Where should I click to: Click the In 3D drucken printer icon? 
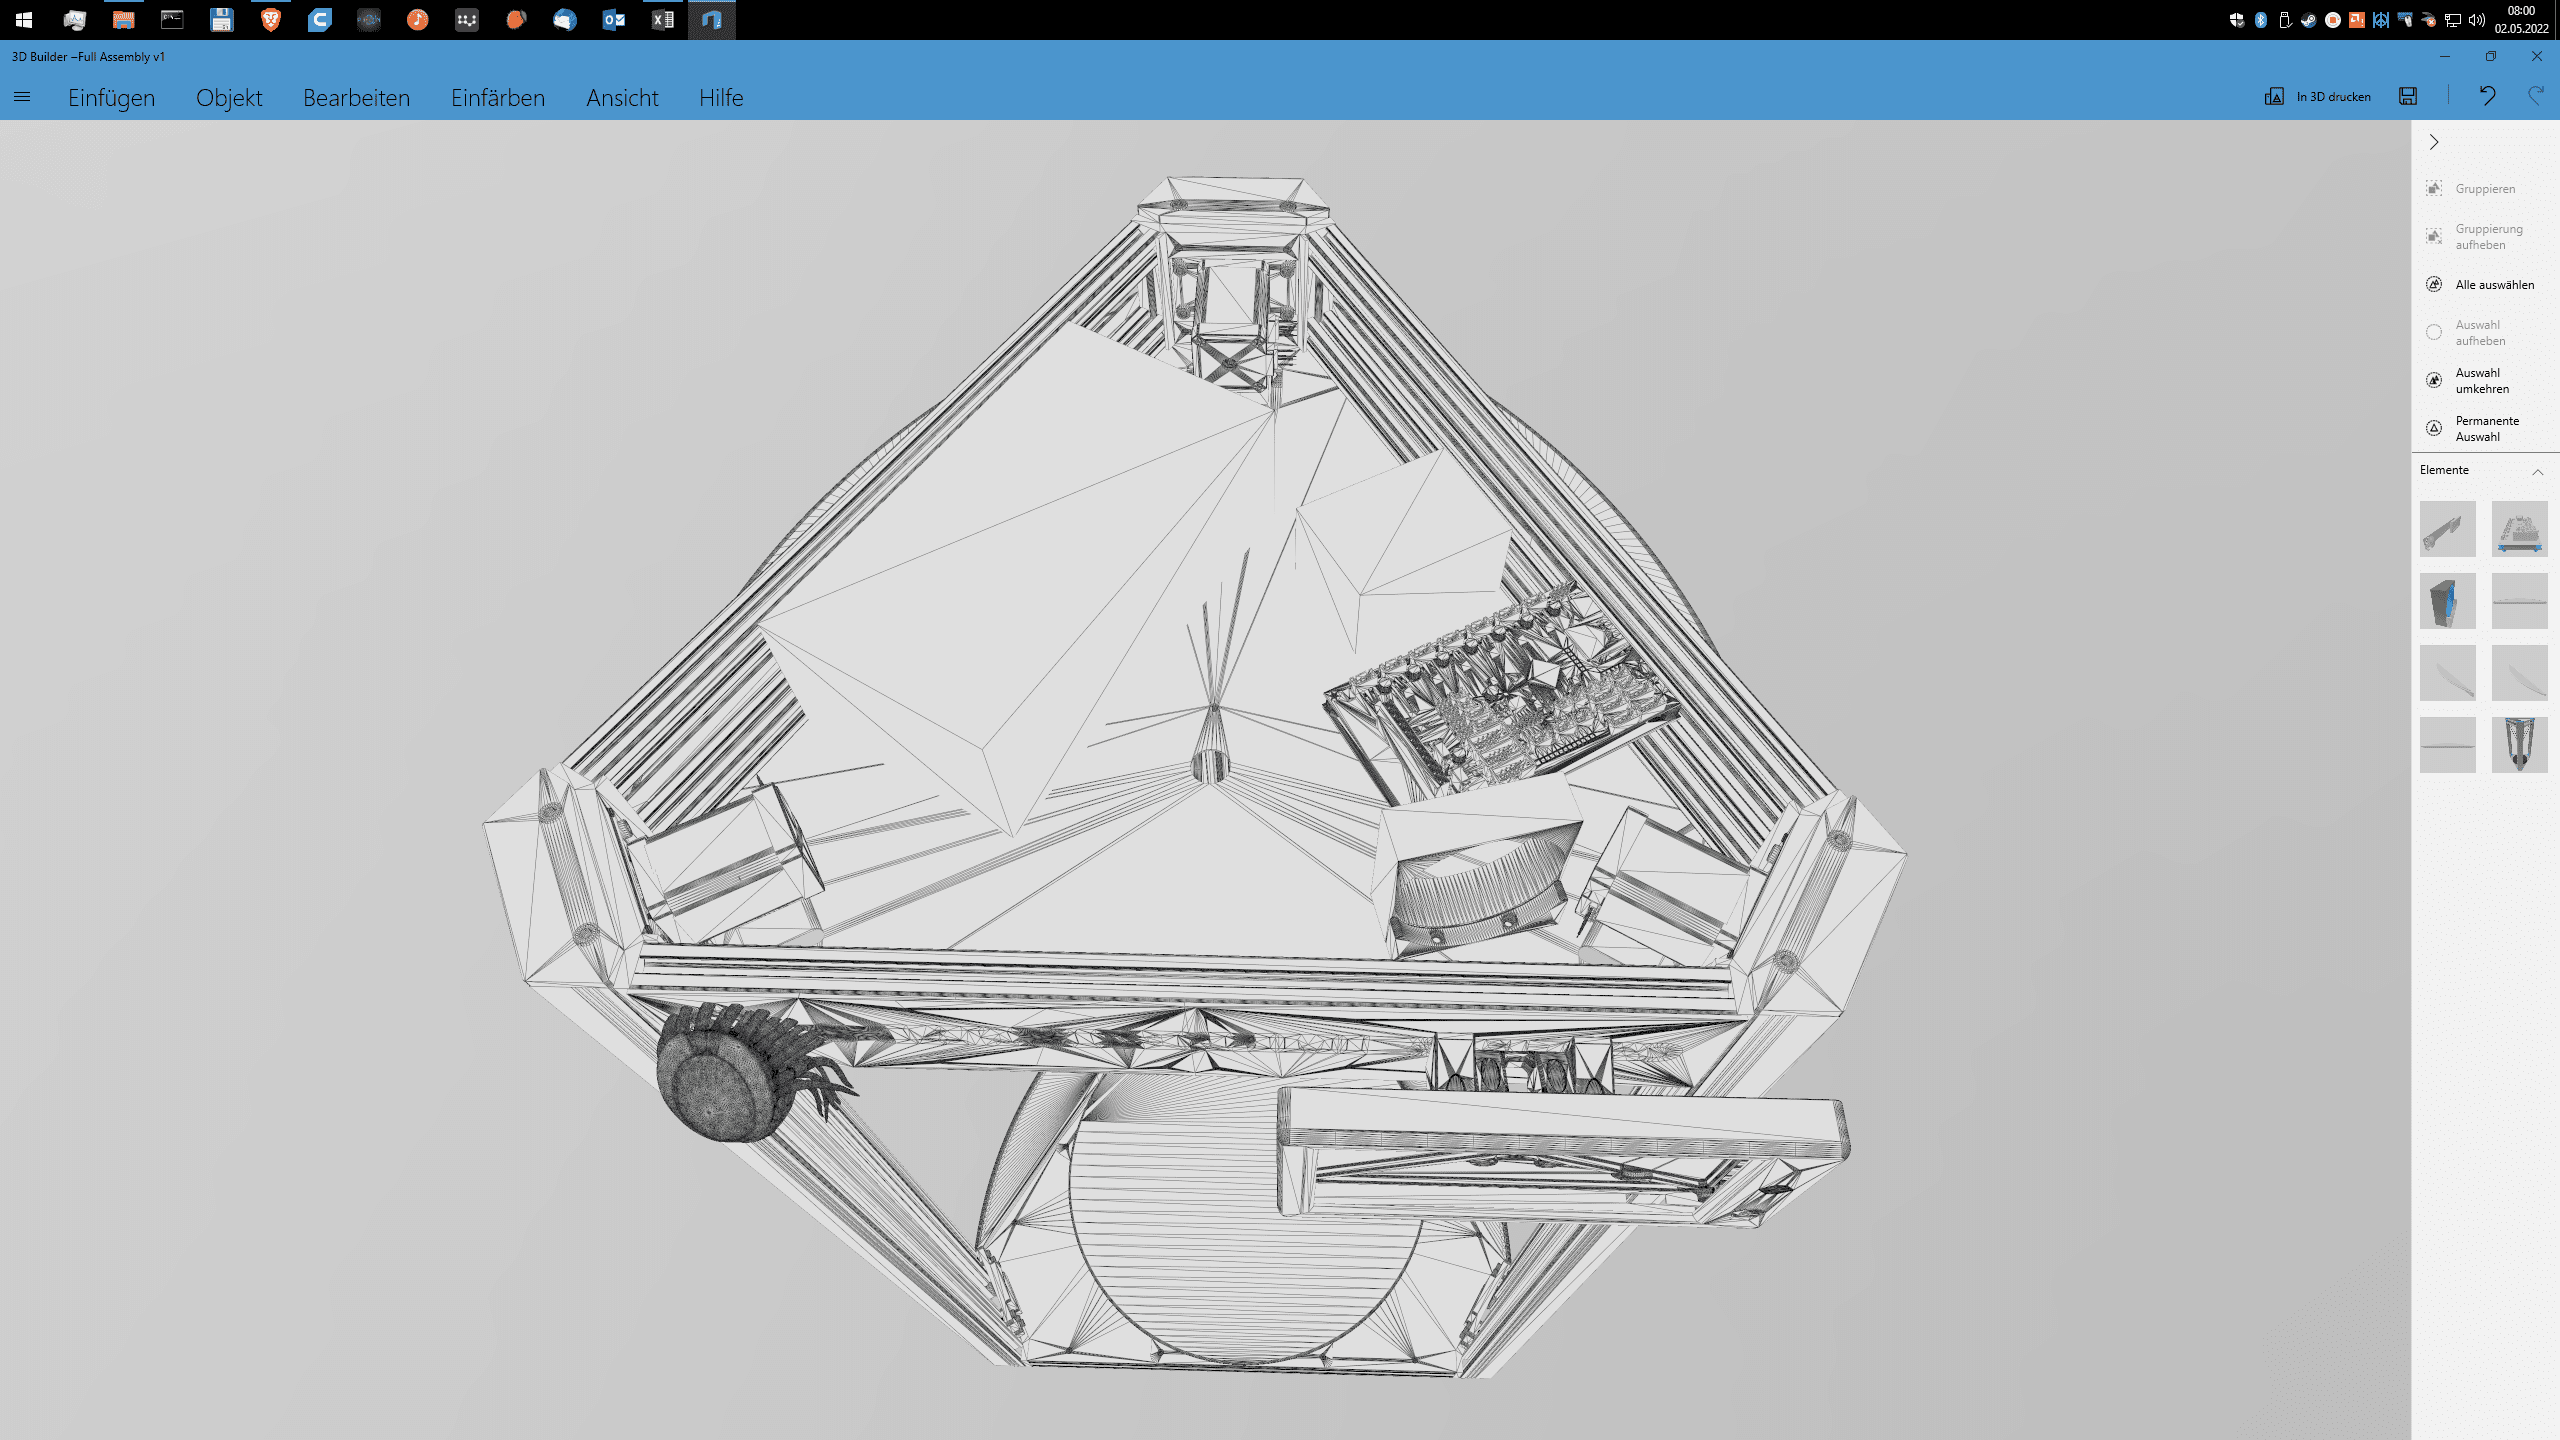point(2274,96)
